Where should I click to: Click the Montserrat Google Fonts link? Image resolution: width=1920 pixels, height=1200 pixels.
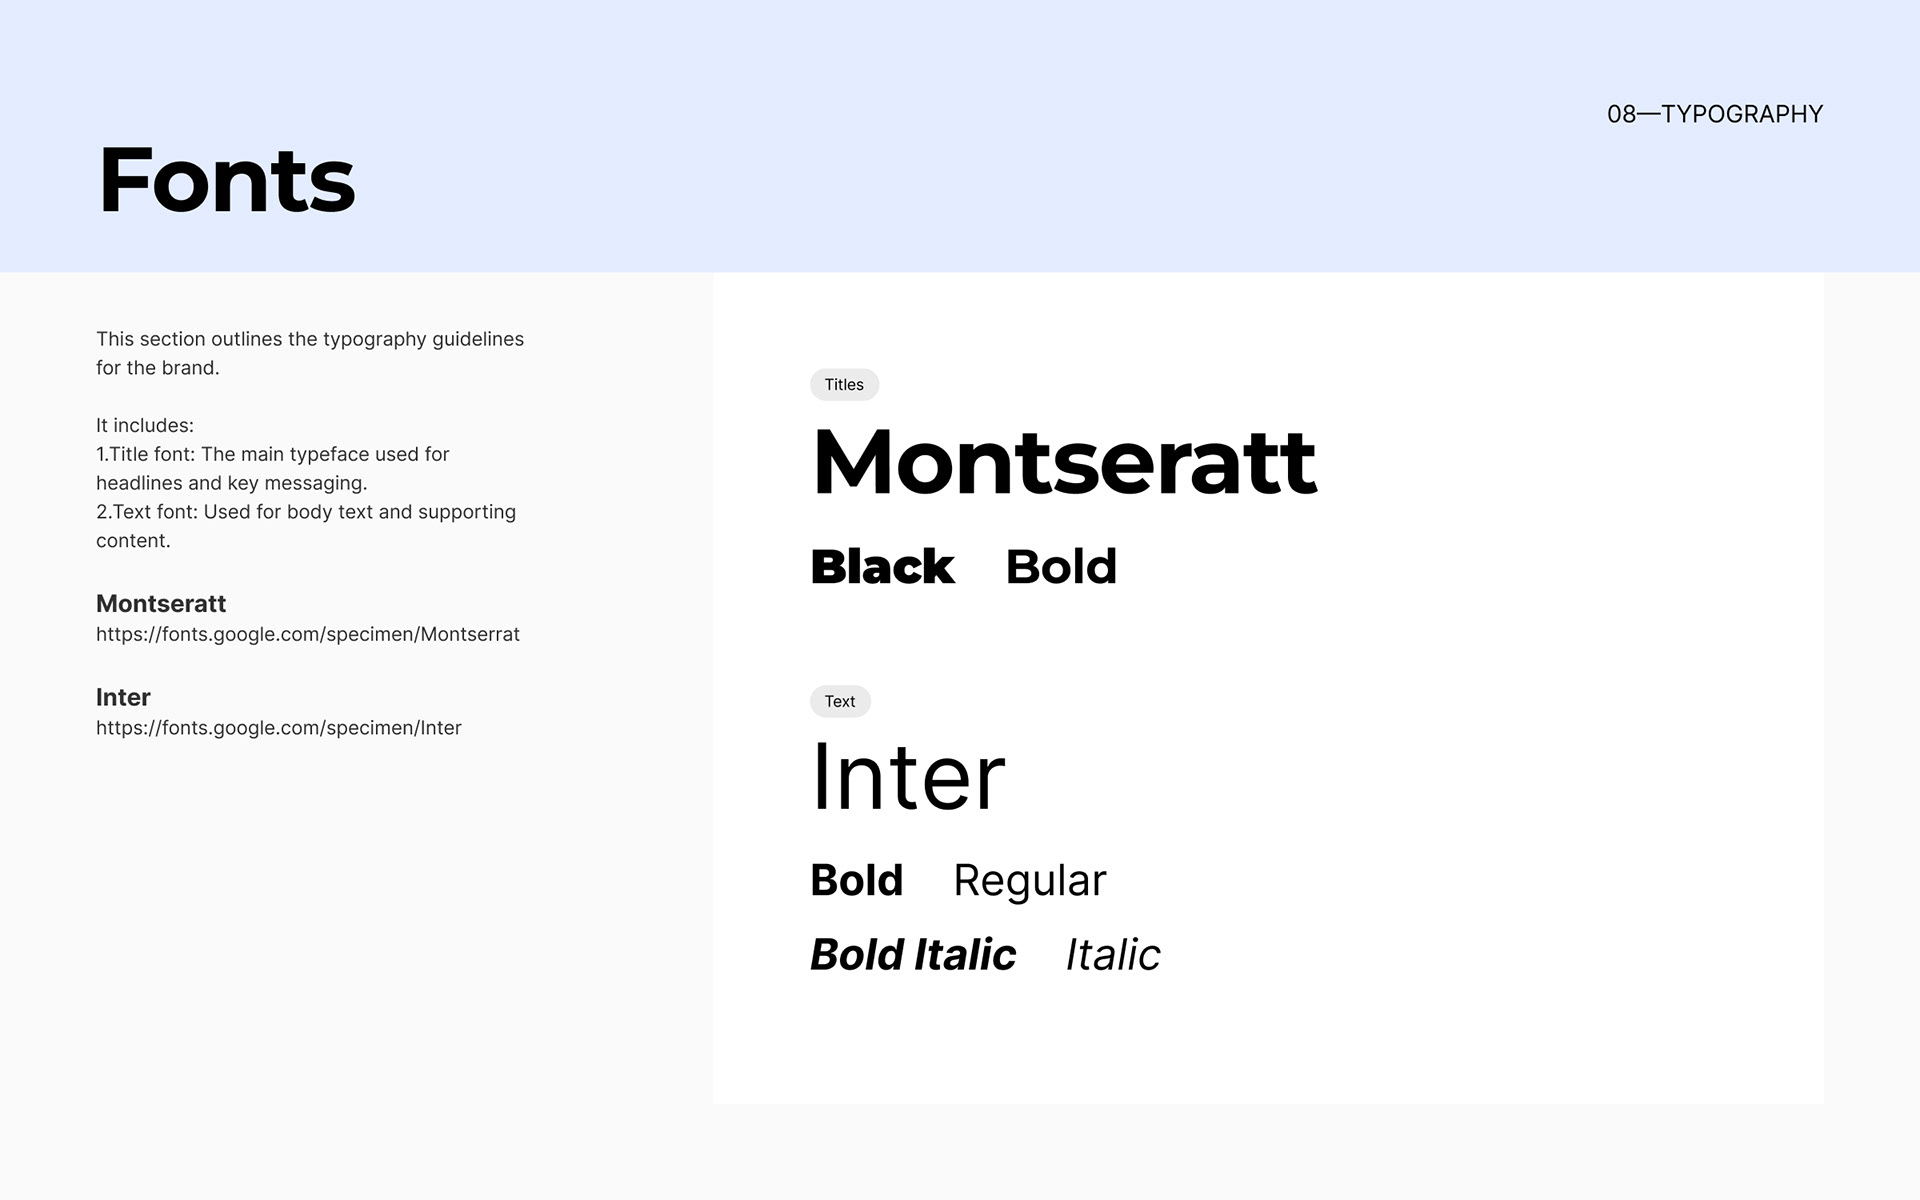[307, 634]
